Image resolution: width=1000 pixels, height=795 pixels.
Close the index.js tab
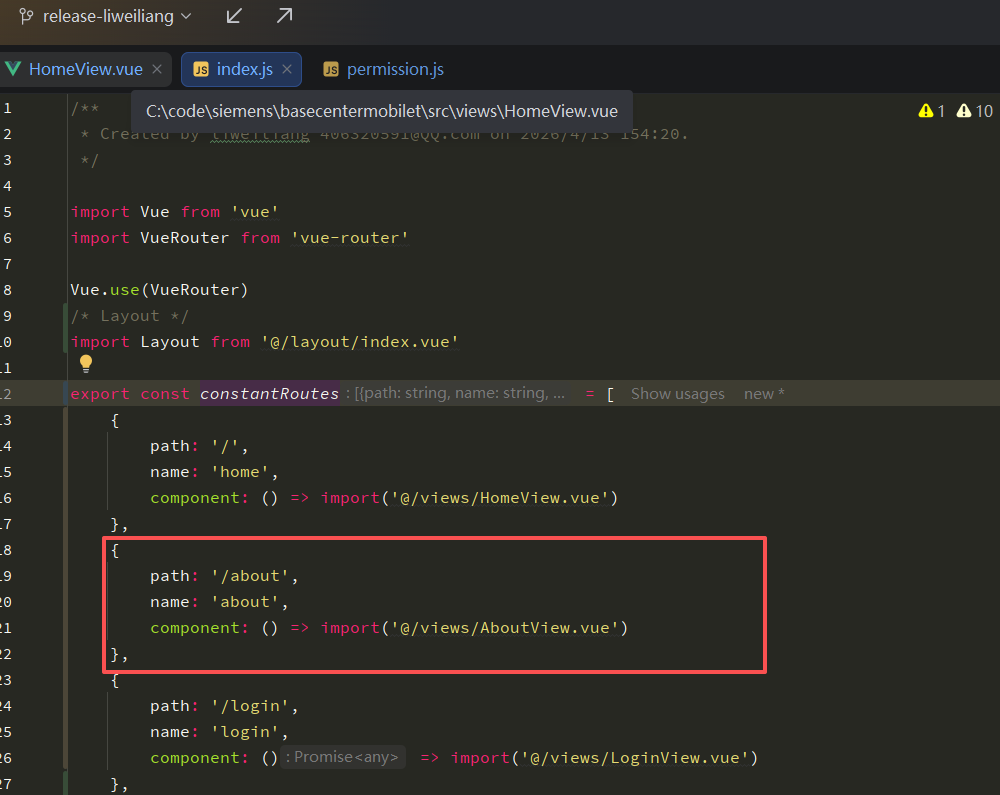click(288, 70)
